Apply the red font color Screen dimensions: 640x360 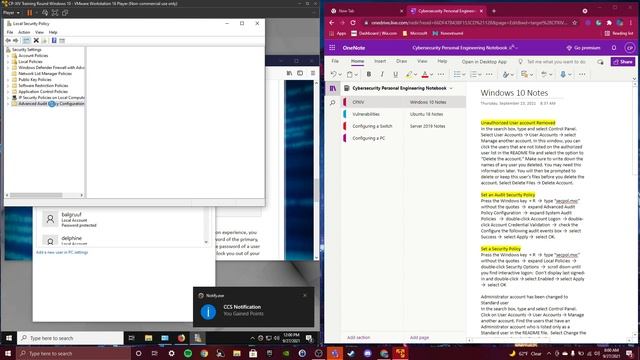point(425,74)
